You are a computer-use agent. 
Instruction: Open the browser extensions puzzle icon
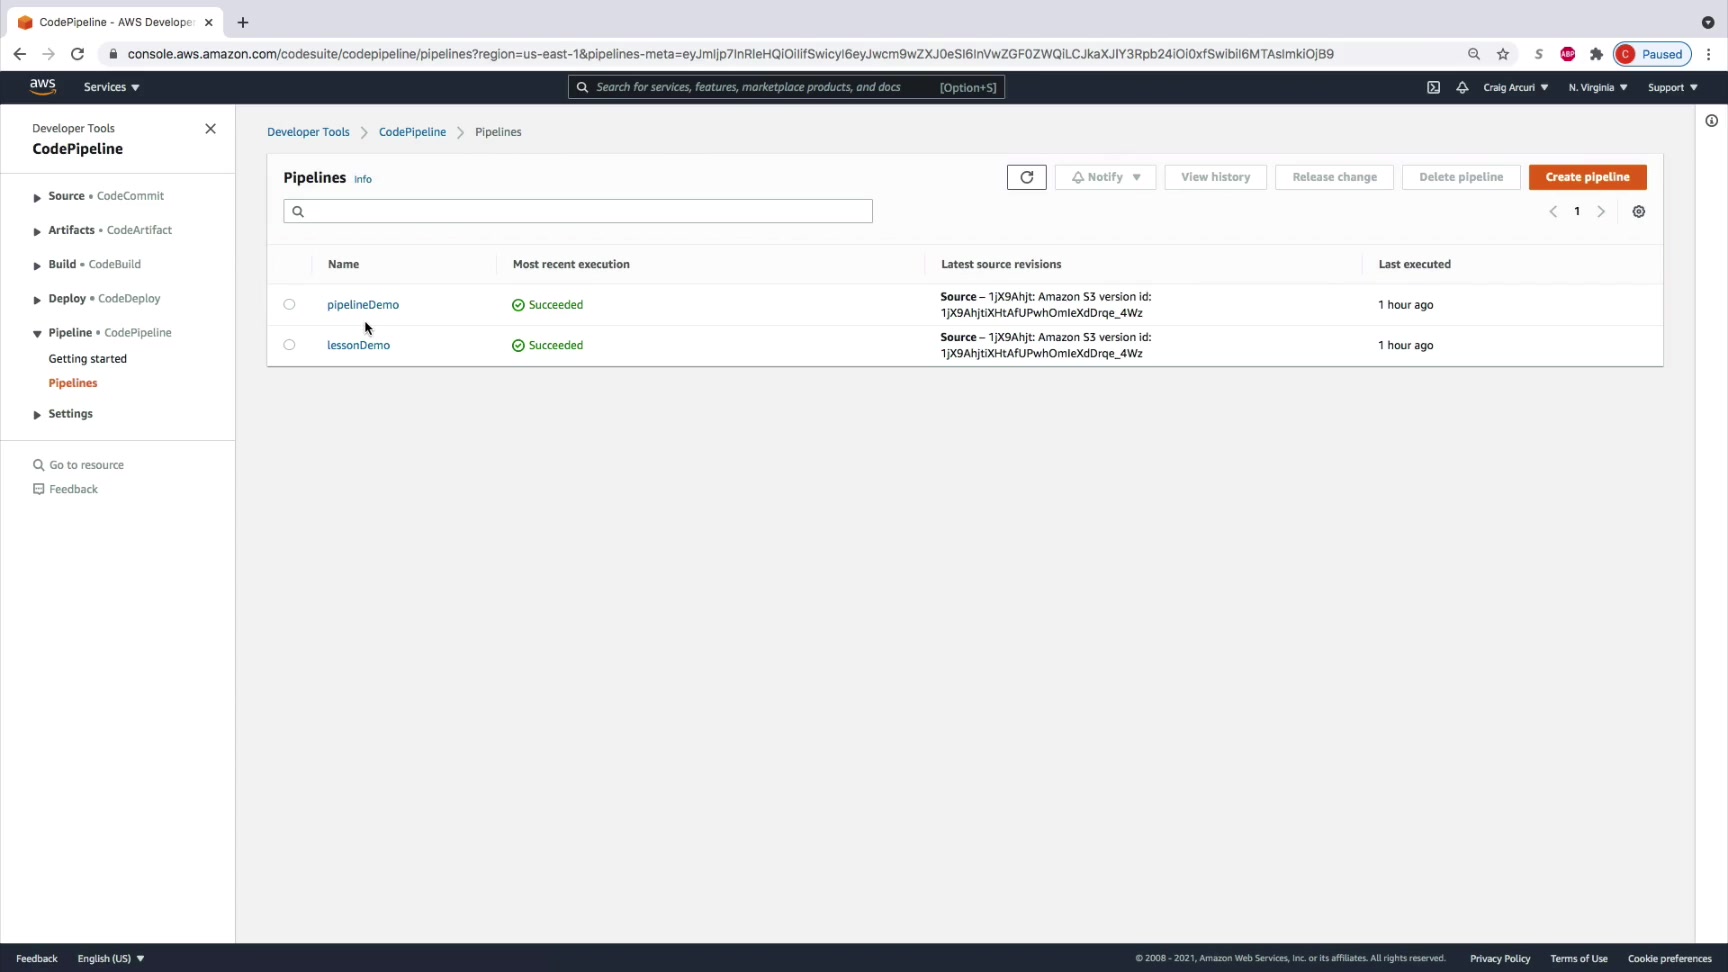[x=1596, y=54]
